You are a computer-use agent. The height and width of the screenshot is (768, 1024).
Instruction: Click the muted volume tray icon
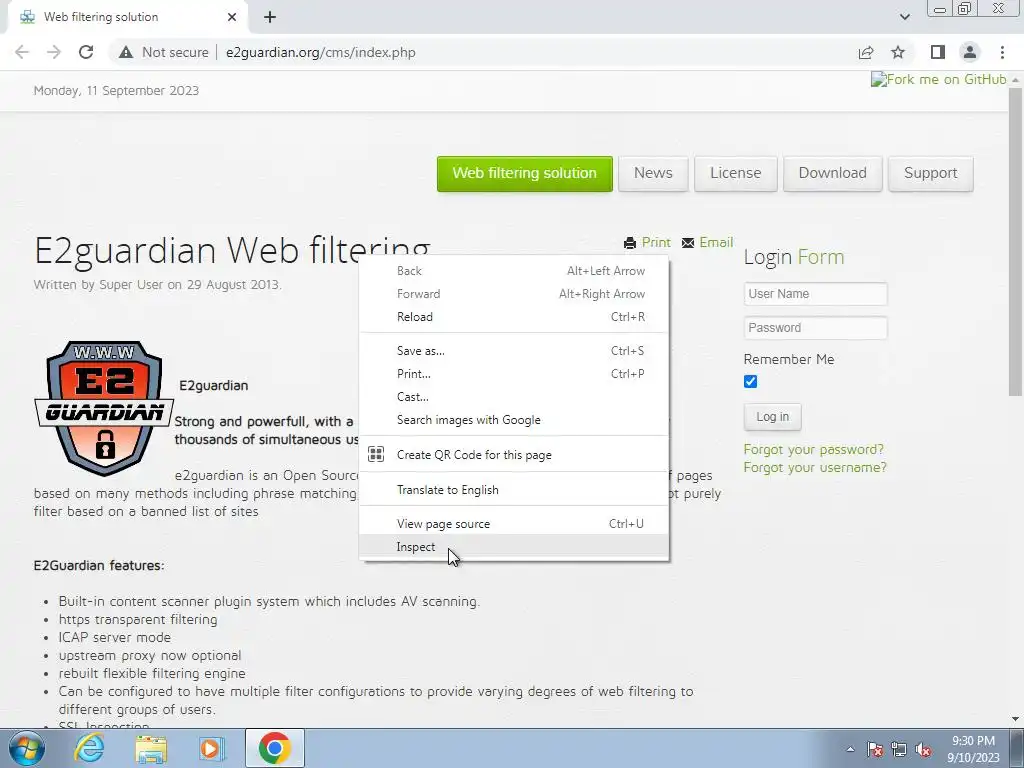tap(923, 749)
